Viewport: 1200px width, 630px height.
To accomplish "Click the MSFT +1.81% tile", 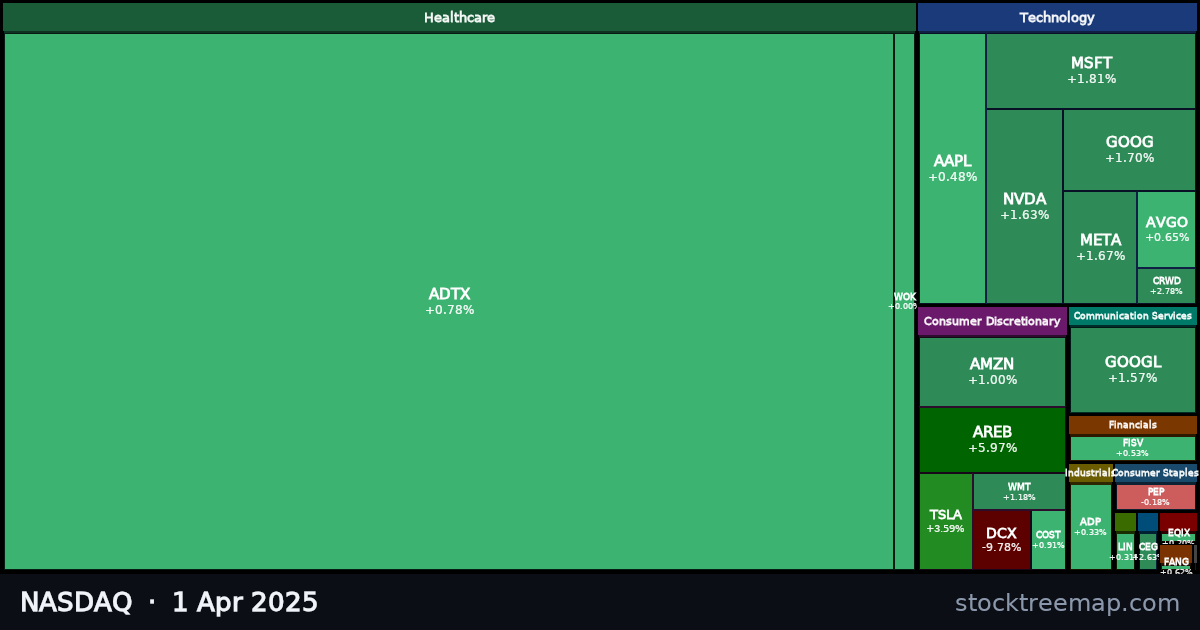I will click(1091, 71).
